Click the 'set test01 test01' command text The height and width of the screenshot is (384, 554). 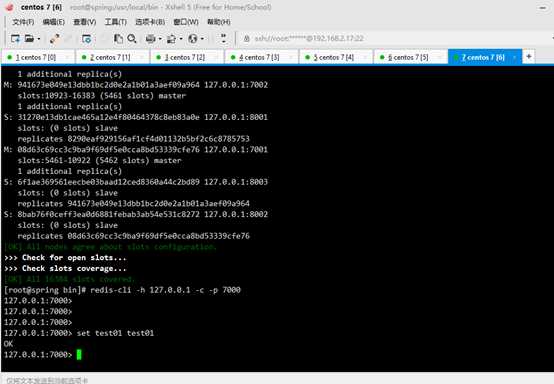click(x=115, y=333)
